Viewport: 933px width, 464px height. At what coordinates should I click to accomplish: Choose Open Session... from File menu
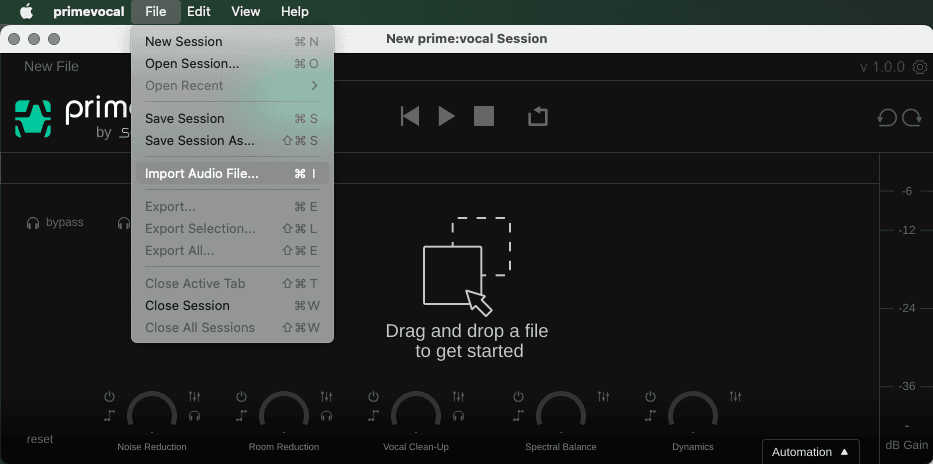pyautogui.click(x=232, y=64)
